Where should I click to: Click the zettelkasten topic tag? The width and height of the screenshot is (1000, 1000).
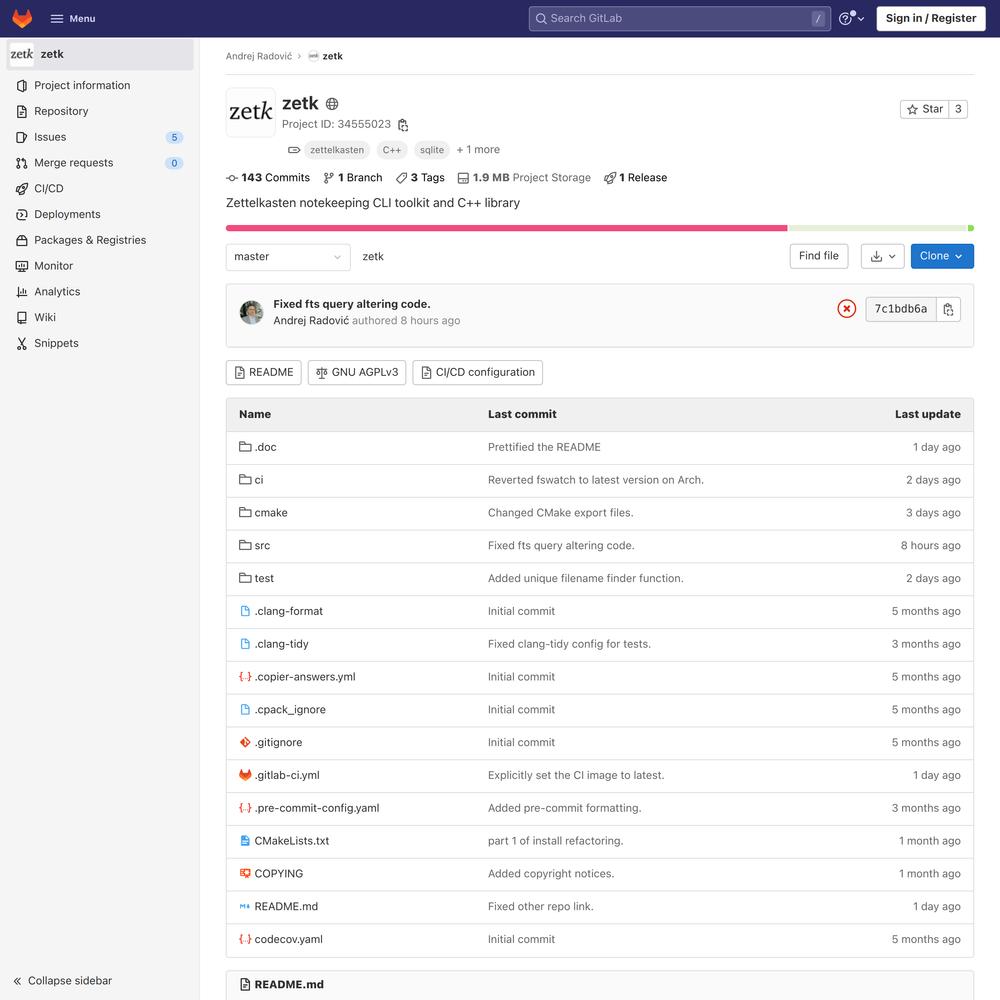tap(337, 150)
